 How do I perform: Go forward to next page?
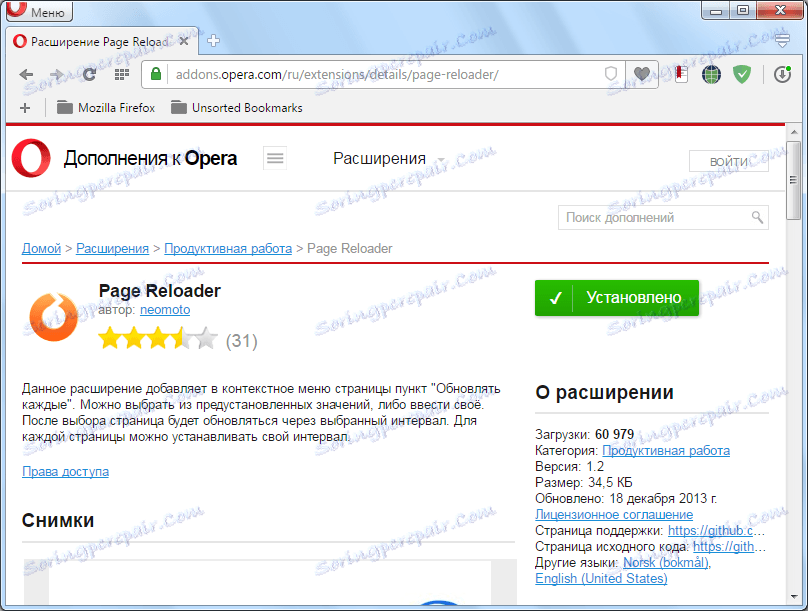coord(57,75)
